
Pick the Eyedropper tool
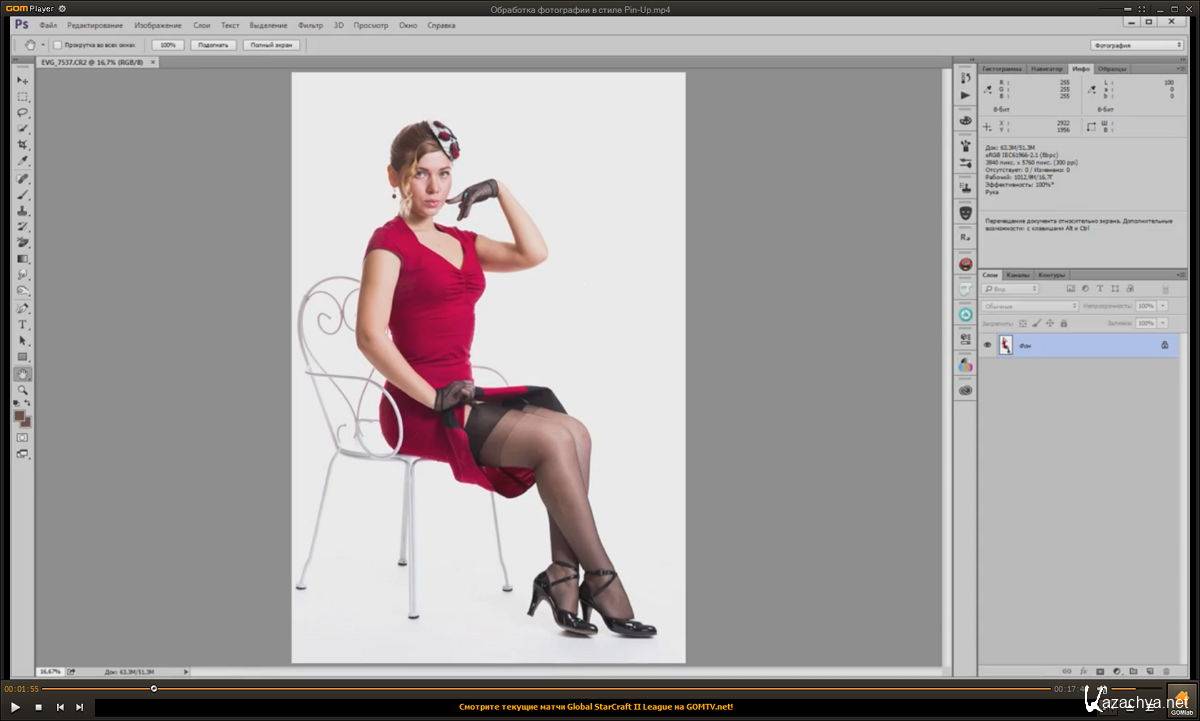[22, 161]
